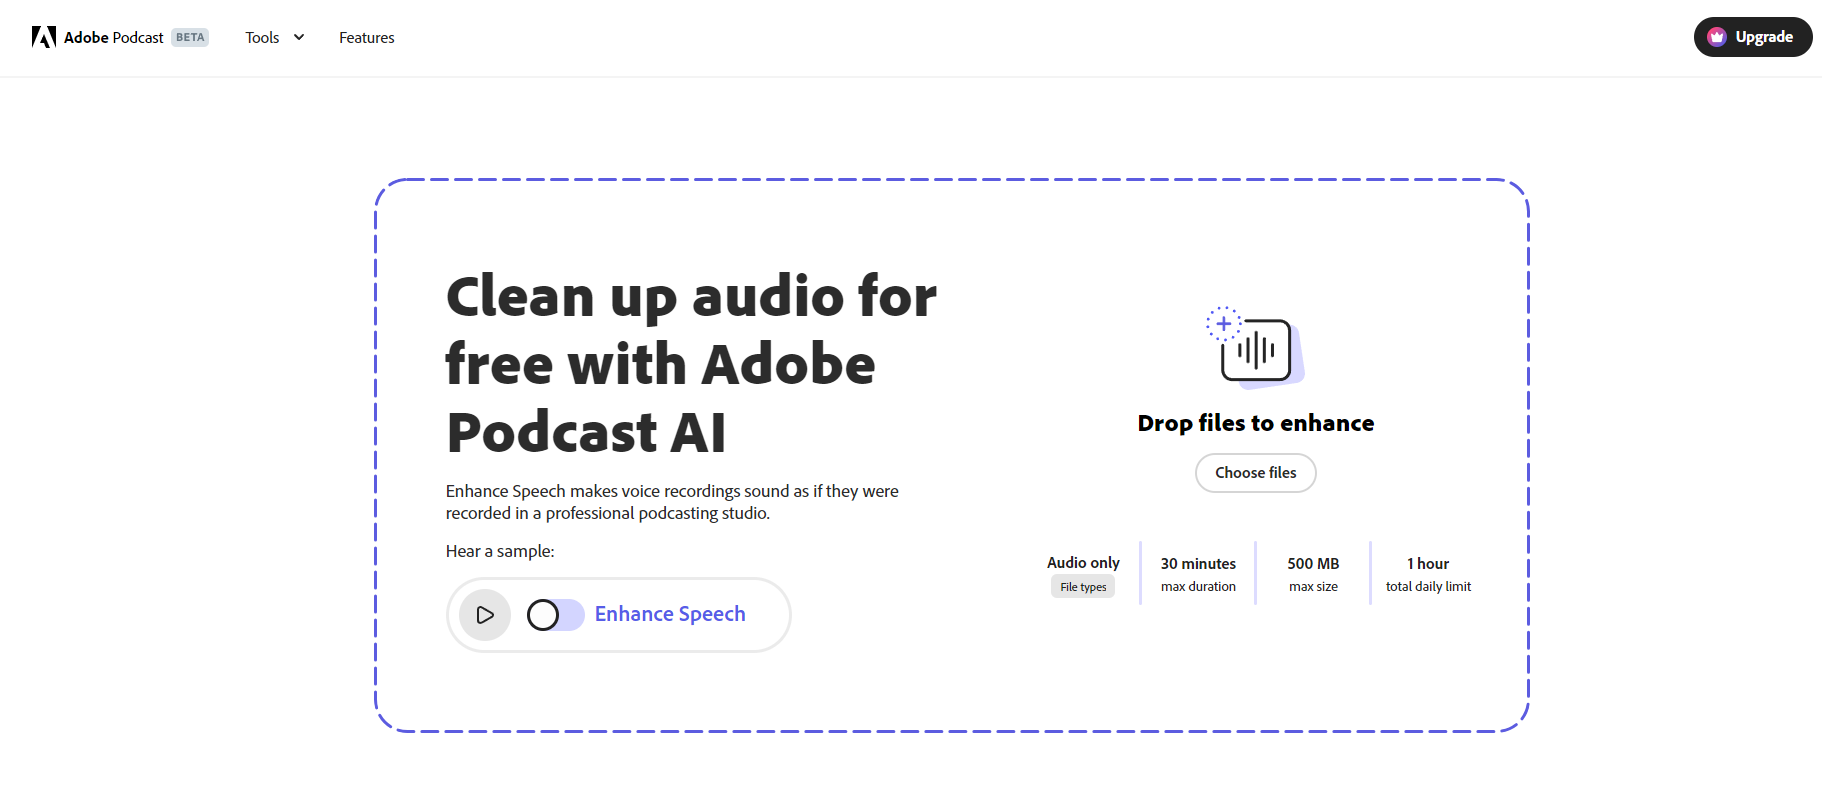Click the 500 MB max size info

point(1313,574)
